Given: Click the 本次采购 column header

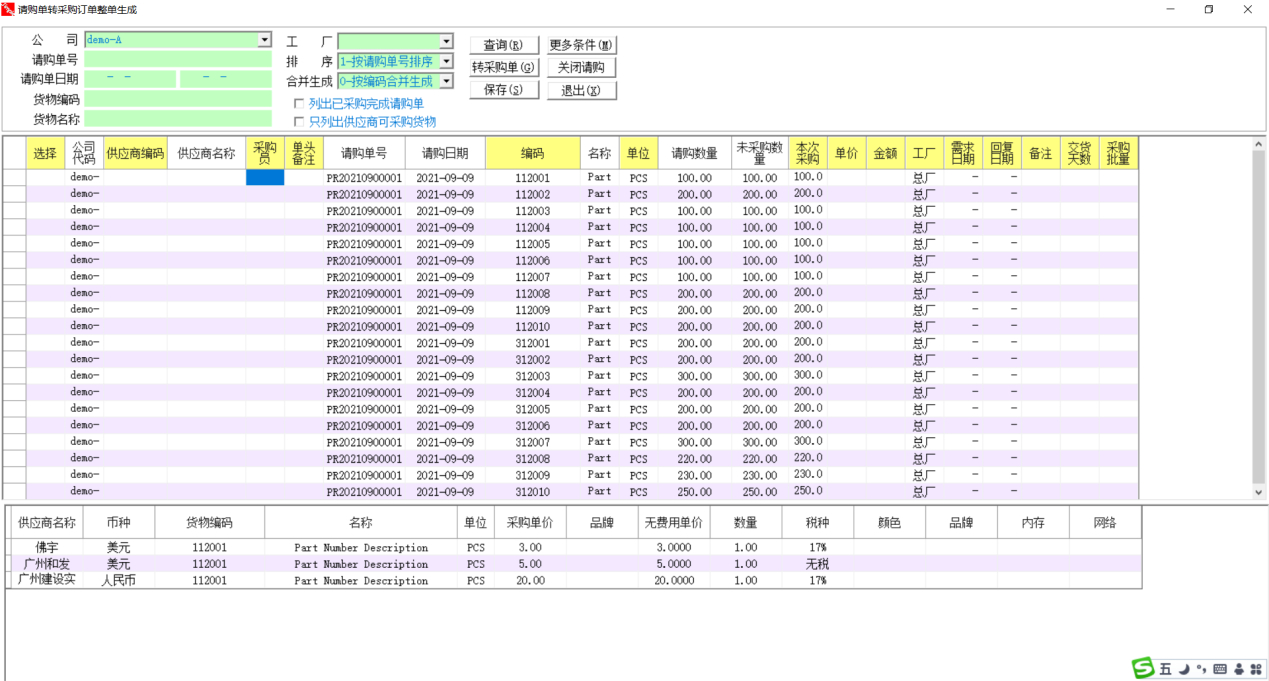Looking at the screenshot, I should (808, 153).
